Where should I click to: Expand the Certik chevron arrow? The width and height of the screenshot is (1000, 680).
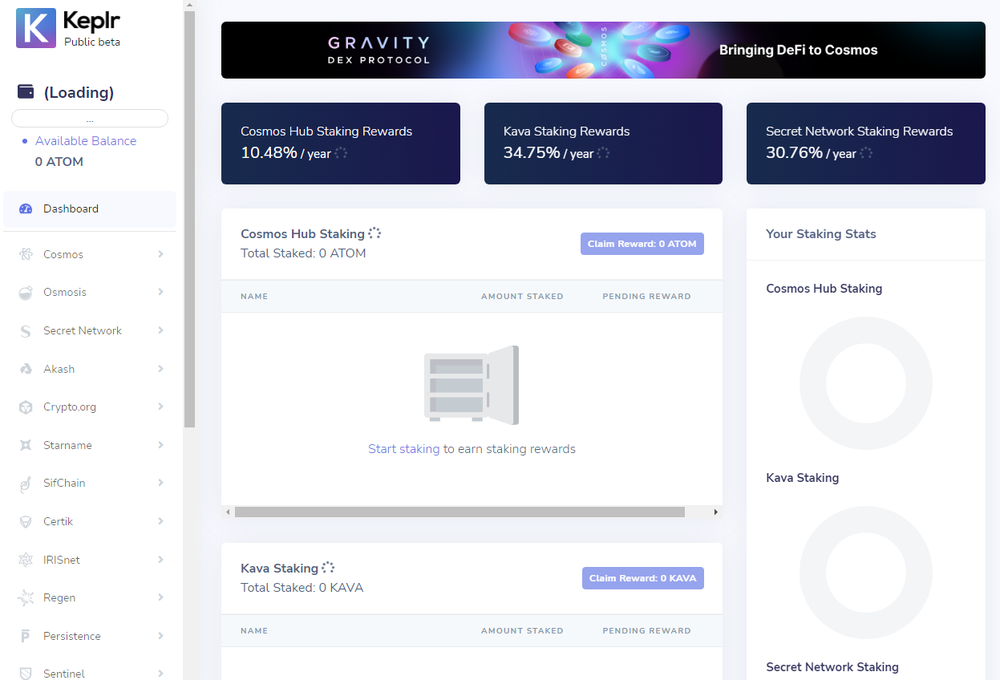click(x=161, y=521)
